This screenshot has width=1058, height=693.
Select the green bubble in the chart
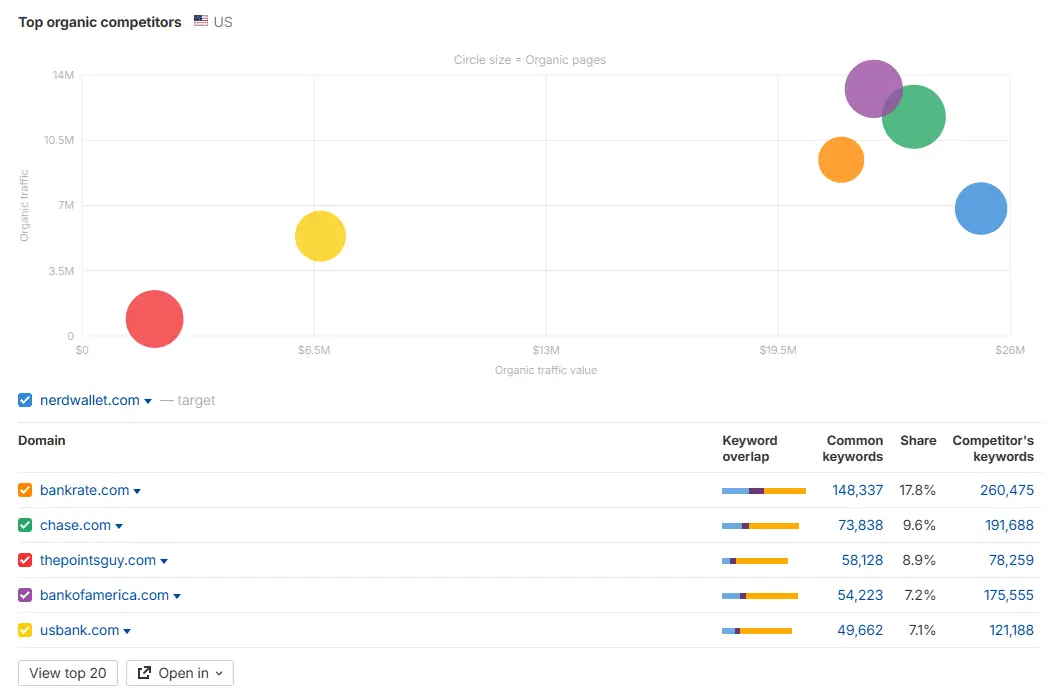coord(916,118)
